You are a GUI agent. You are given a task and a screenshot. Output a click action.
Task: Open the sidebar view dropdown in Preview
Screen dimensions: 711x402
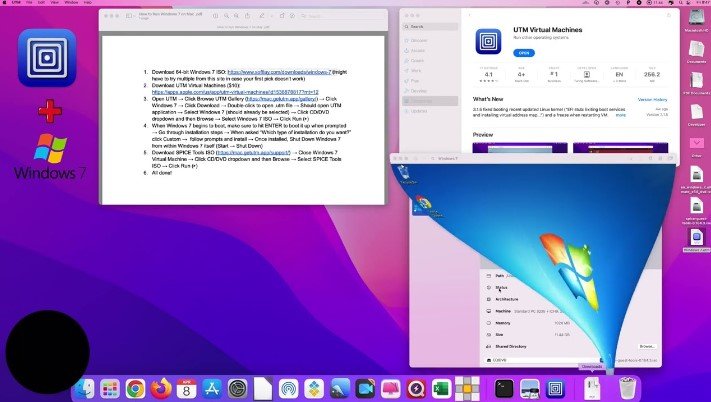tap(130, 16)
